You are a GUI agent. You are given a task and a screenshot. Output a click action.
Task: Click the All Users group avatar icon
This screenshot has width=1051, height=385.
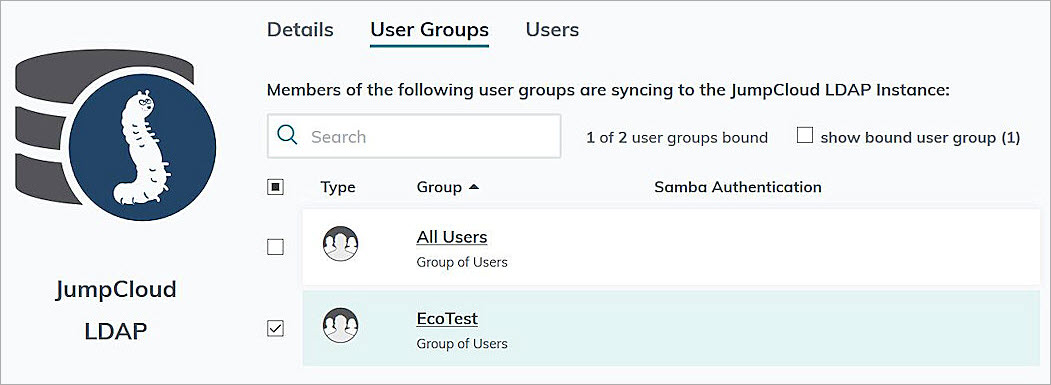340,244
